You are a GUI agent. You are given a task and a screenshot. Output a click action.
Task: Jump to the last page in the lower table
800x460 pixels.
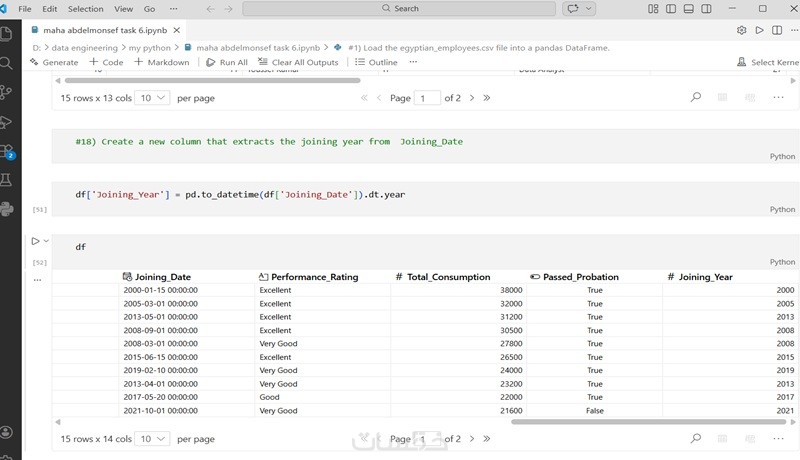coord(487,439)
